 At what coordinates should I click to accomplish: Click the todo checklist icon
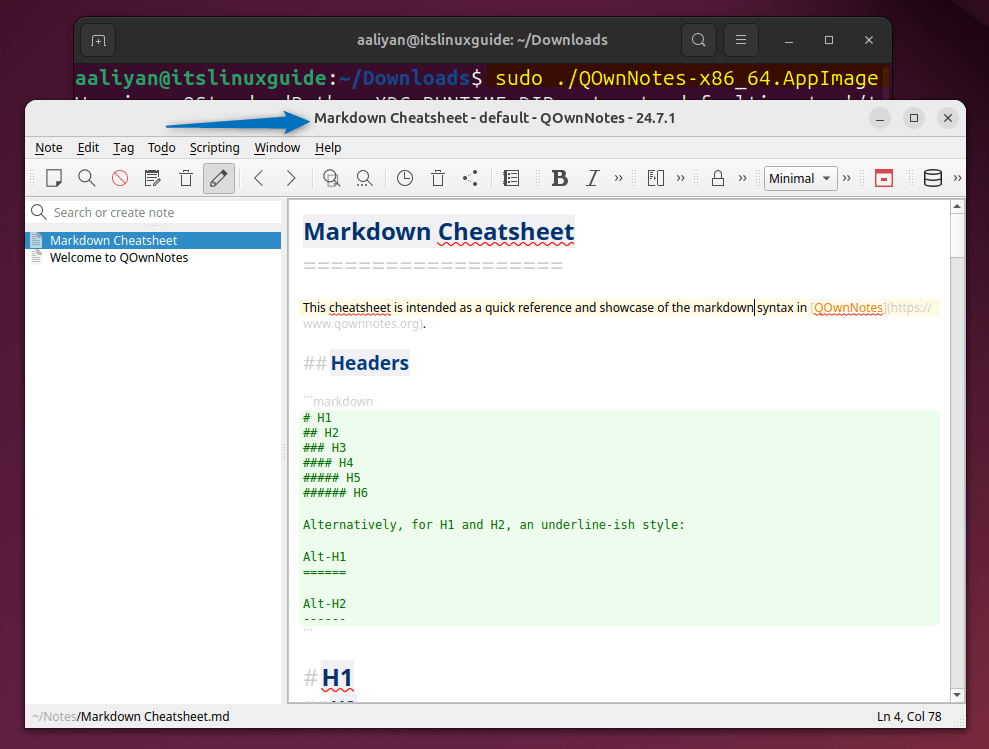point(511,178)
